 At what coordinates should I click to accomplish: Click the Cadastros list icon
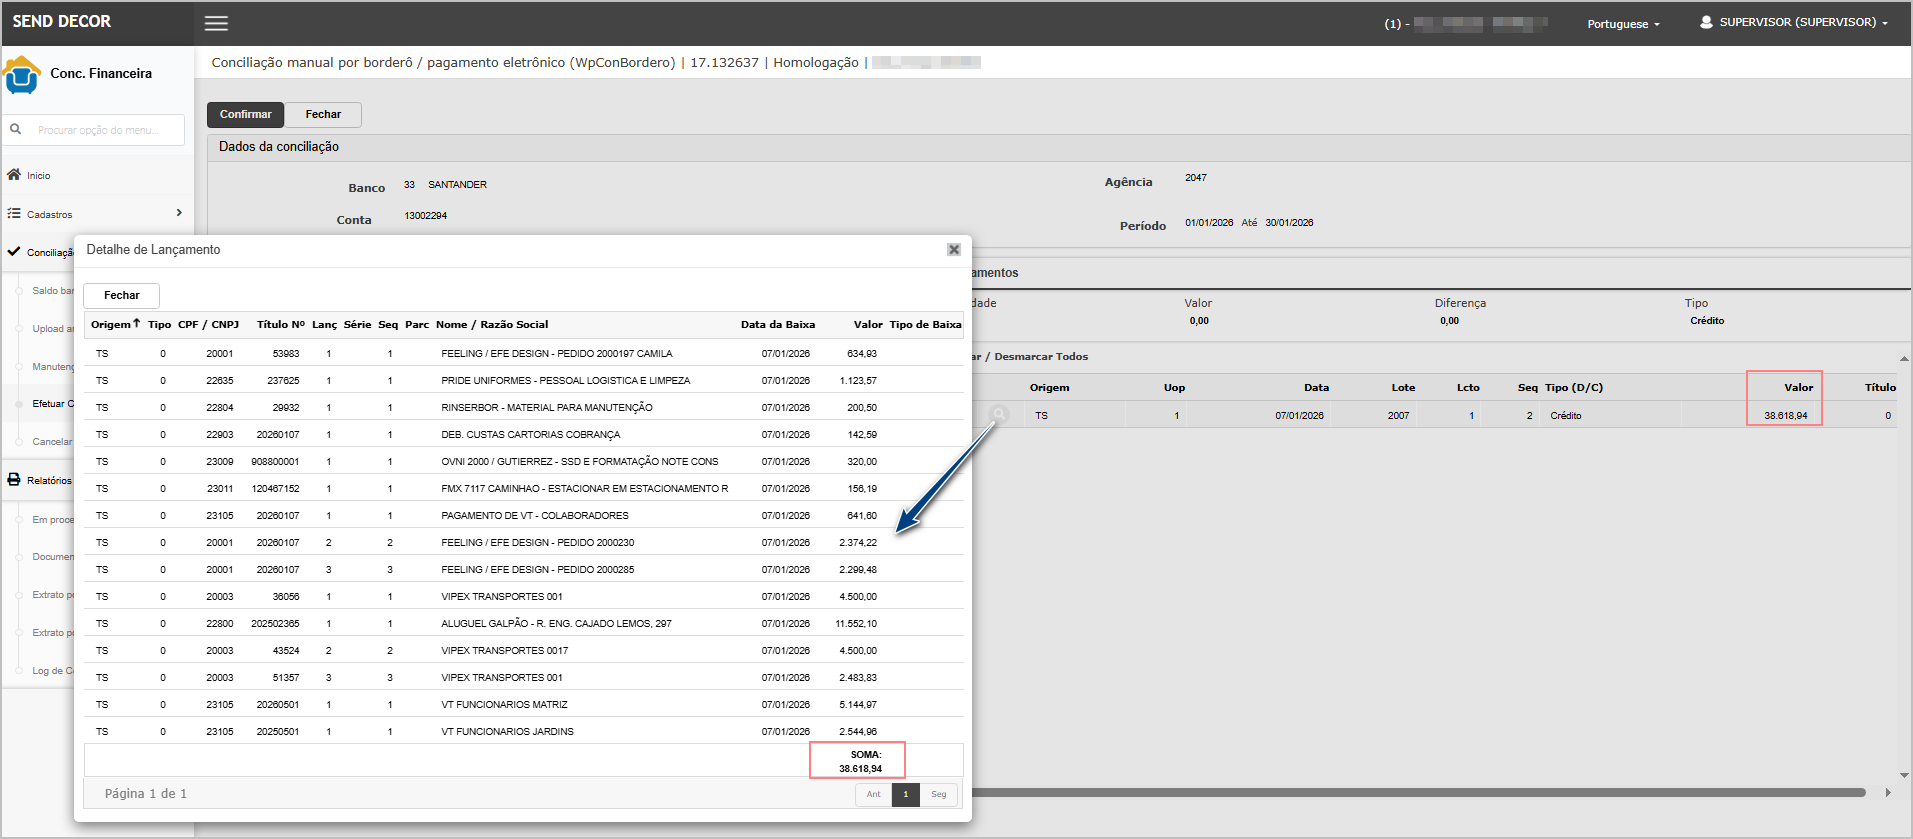(x=14, y=214)
